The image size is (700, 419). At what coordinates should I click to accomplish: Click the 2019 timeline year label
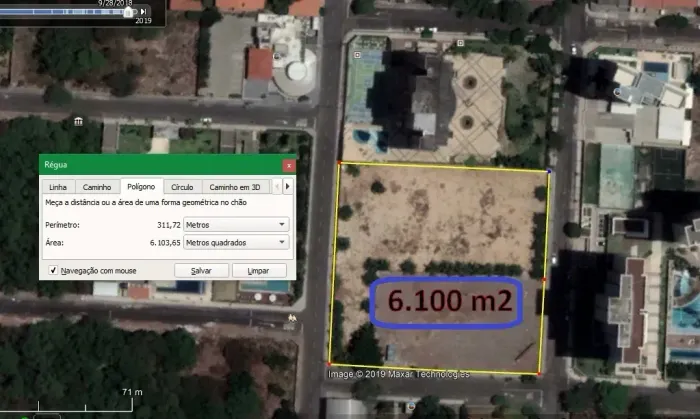coord(143,21)
